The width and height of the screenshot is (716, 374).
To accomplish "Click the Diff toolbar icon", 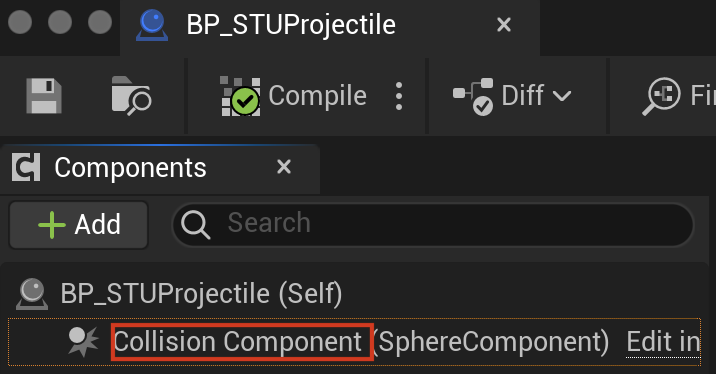I will pyautogui.click(x=473, y=96).
